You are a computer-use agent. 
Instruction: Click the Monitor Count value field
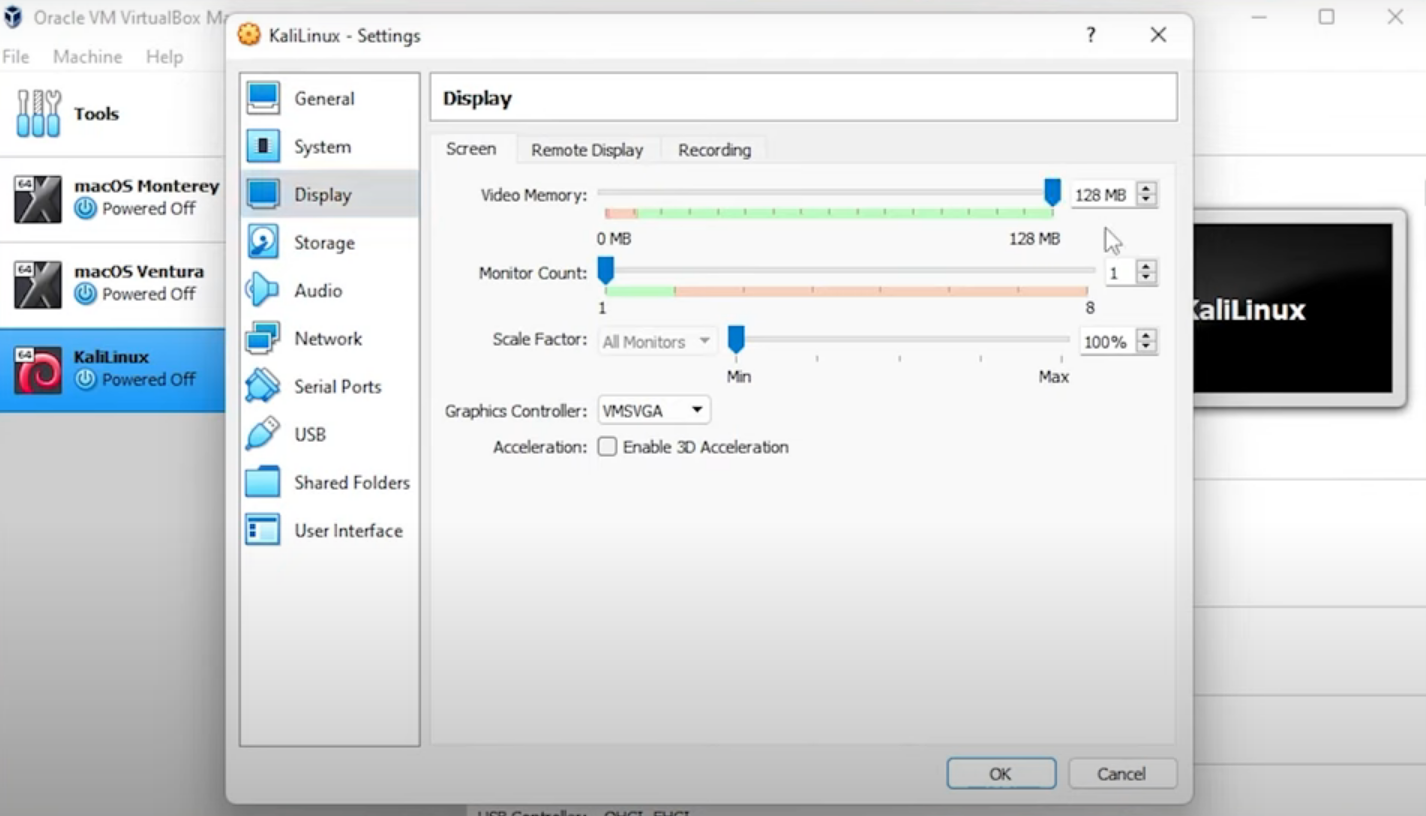[x=1121, y=272]
